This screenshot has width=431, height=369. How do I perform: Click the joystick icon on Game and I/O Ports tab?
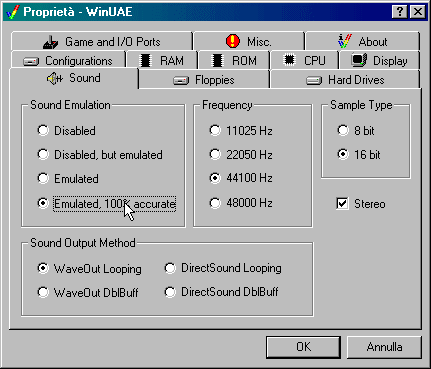51,42
